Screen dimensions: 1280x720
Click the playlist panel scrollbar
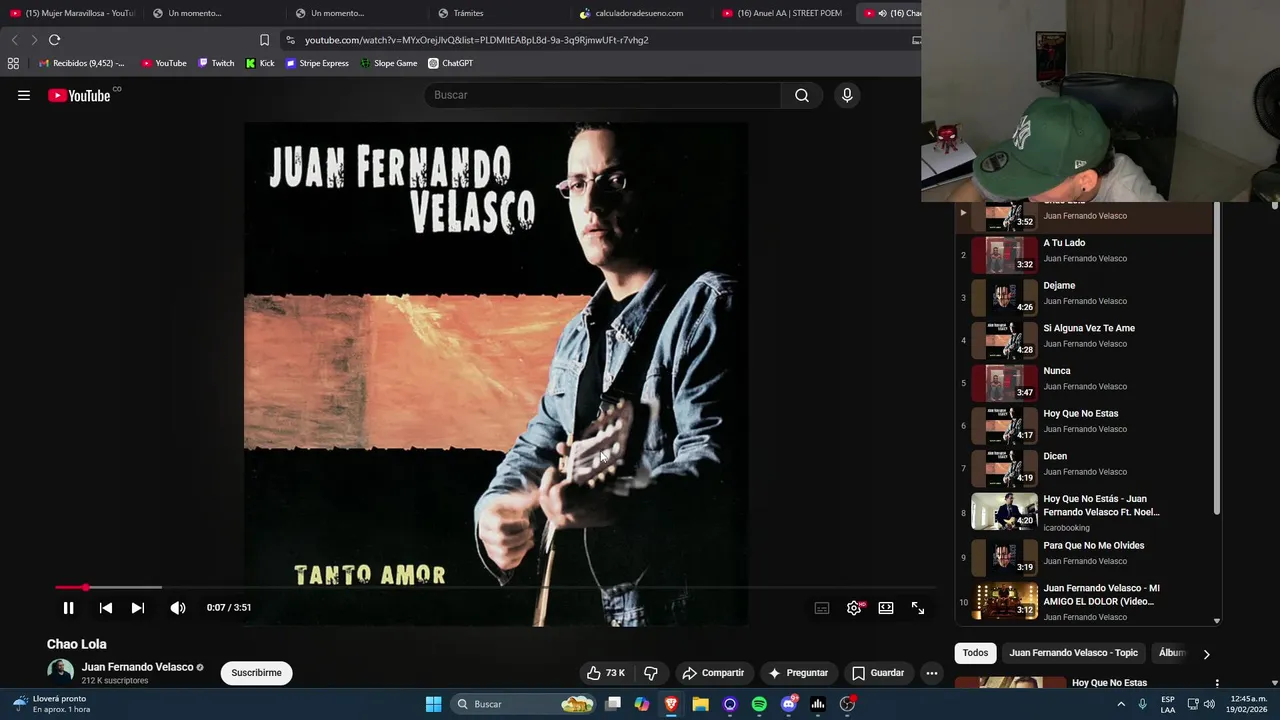(1217, 360)
